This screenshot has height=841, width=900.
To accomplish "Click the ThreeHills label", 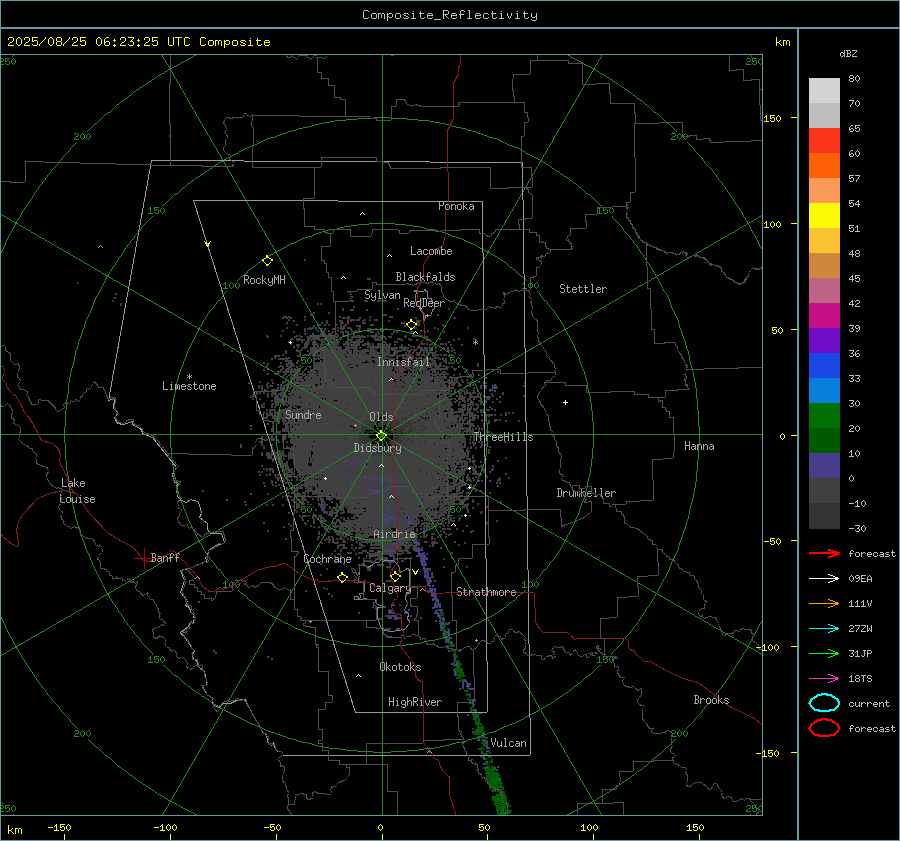I will 503,437.
